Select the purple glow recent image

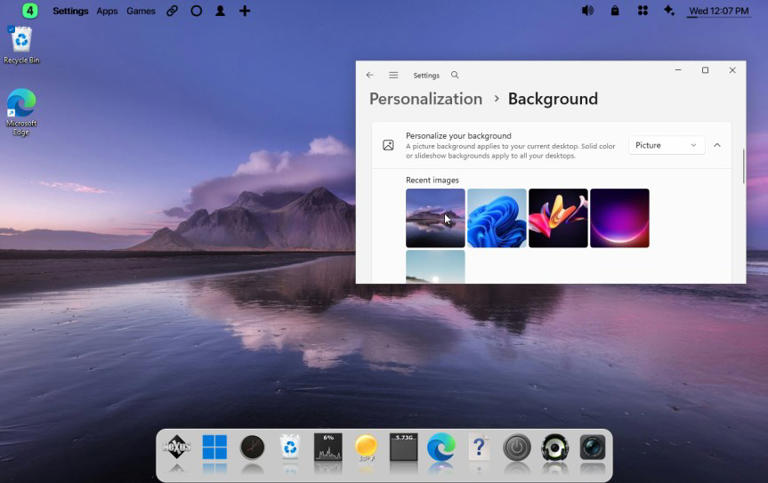pos(620,218)
